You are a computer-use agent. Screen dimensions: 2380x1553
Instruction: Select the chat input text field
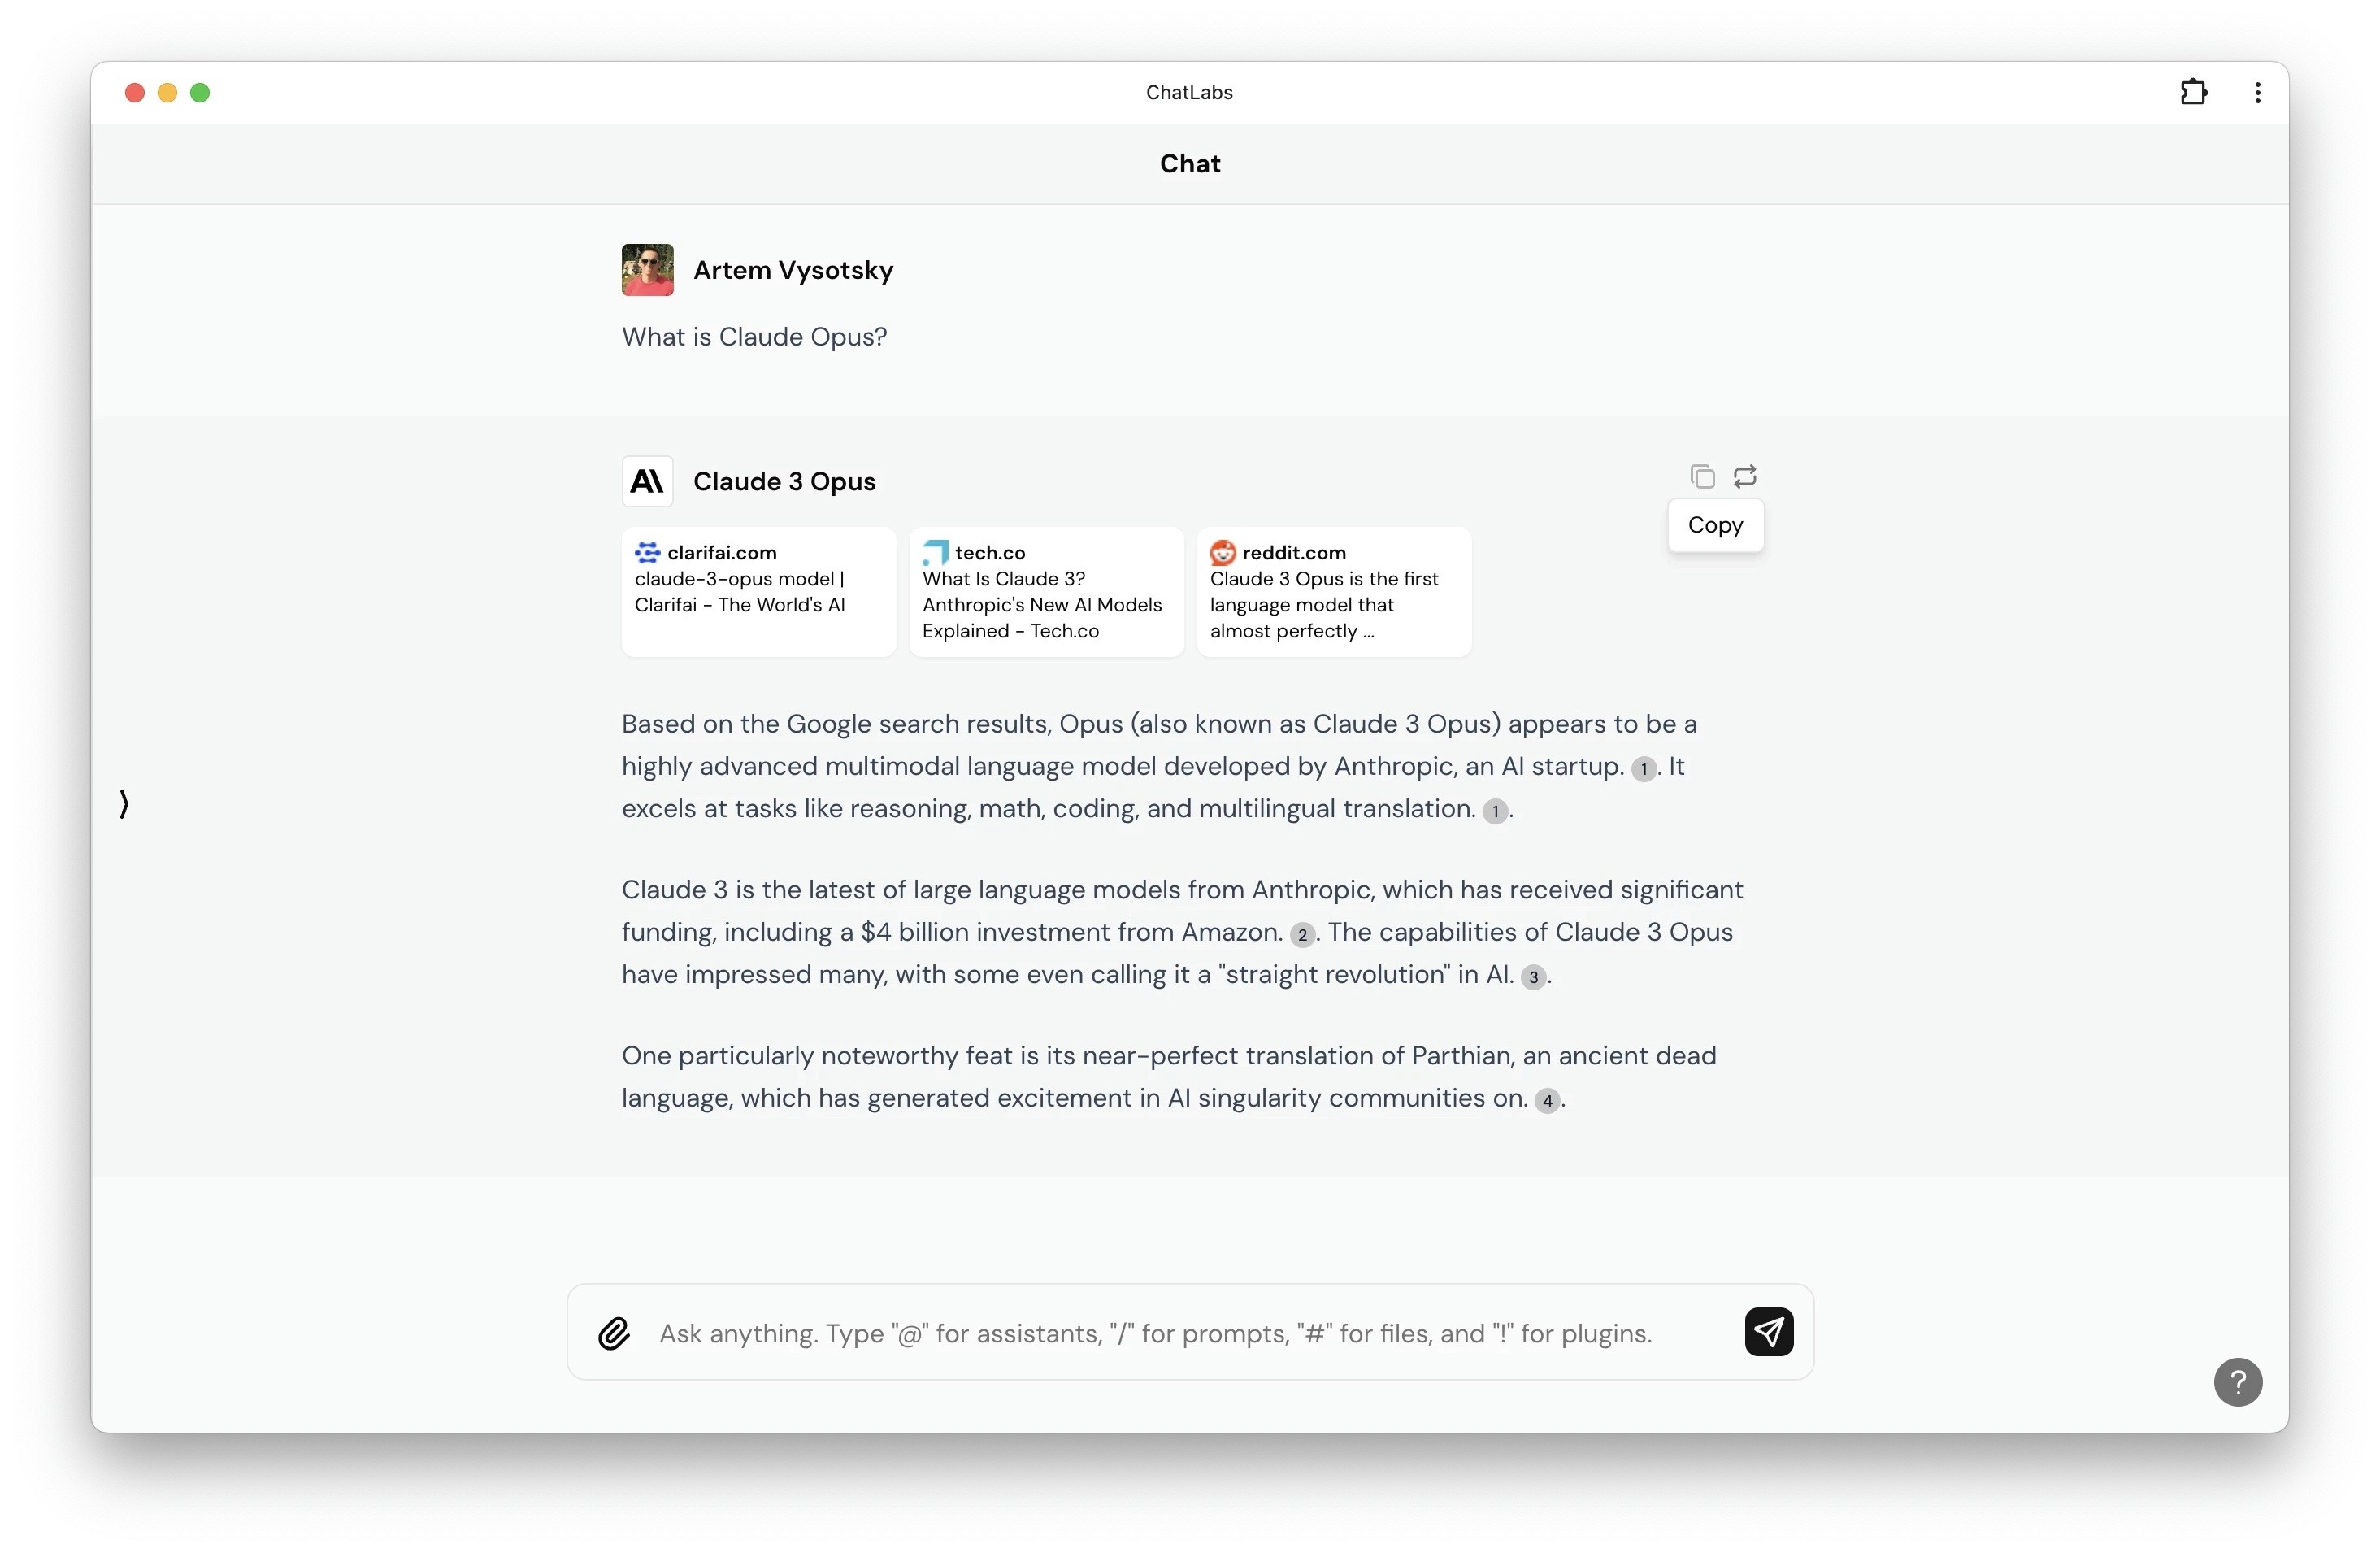tap(1190, 1331)
